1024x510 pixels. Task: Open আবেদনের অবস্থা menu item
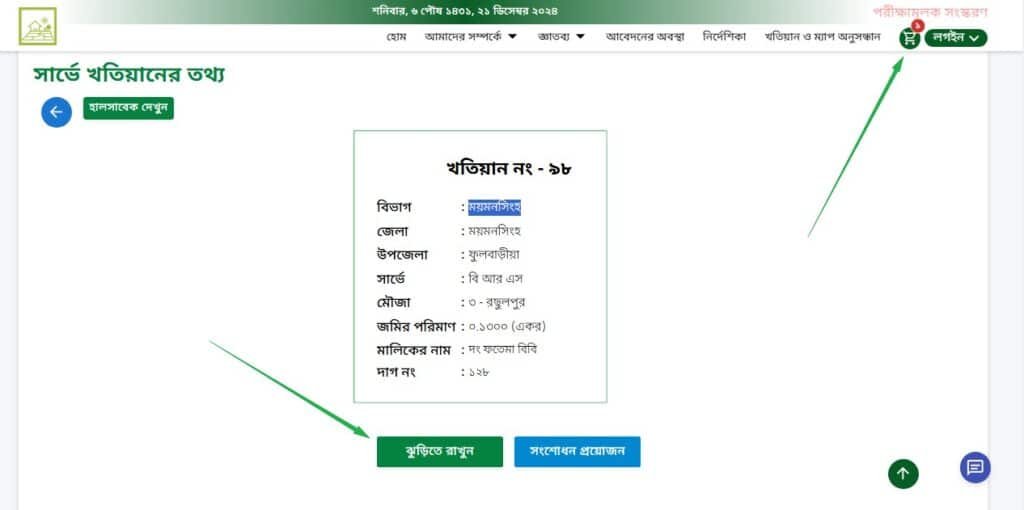click(645, 37)
